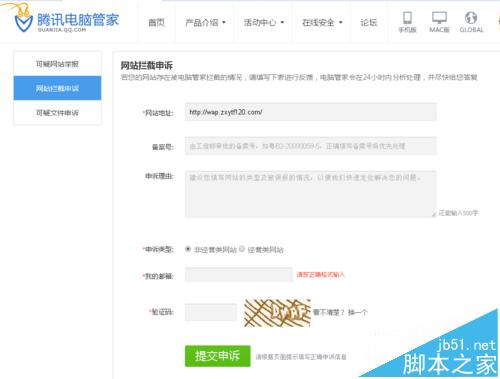Select the 网站拦截申诉 sidebar tab

coord(57,88)
